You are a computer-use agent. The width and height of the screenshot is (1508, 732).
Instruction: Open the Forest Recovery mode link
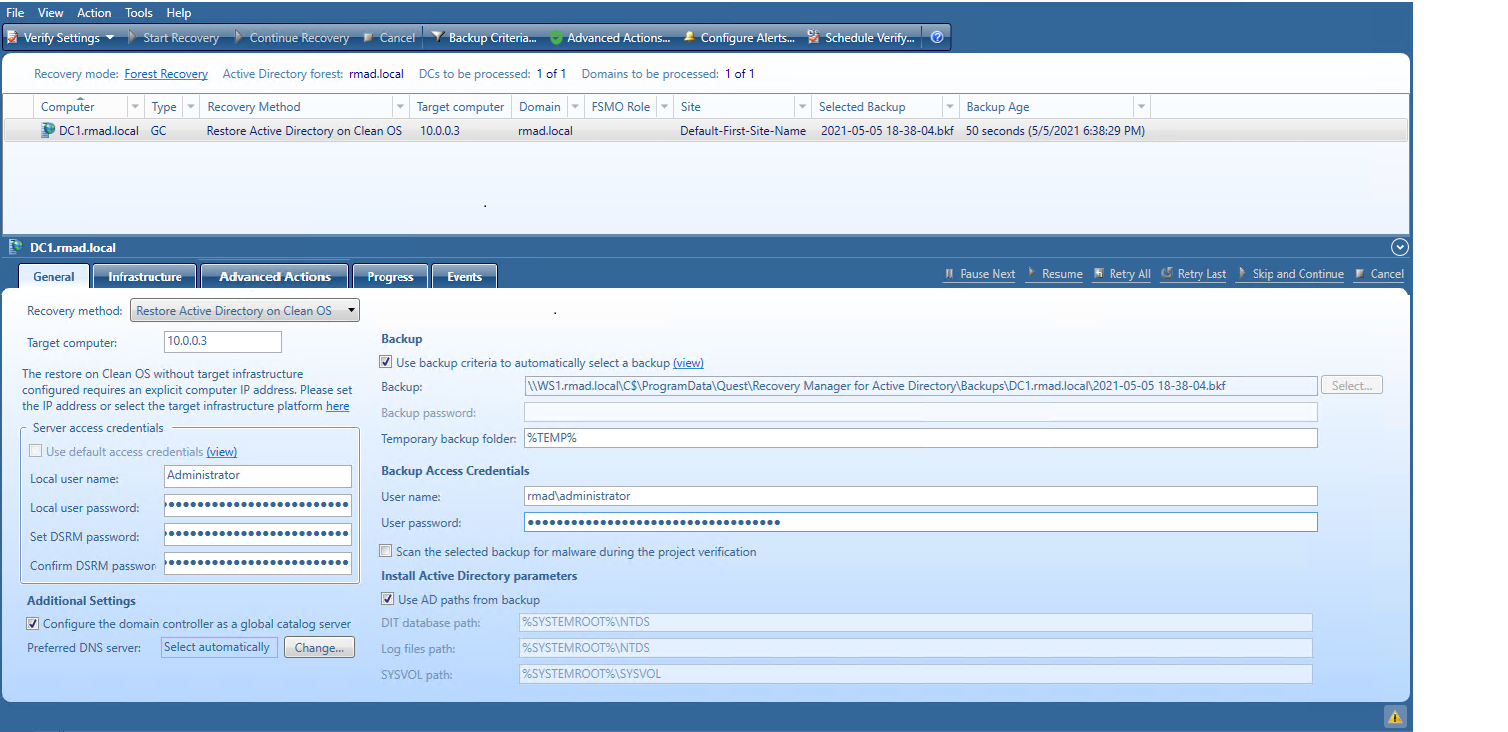point(166,73)
